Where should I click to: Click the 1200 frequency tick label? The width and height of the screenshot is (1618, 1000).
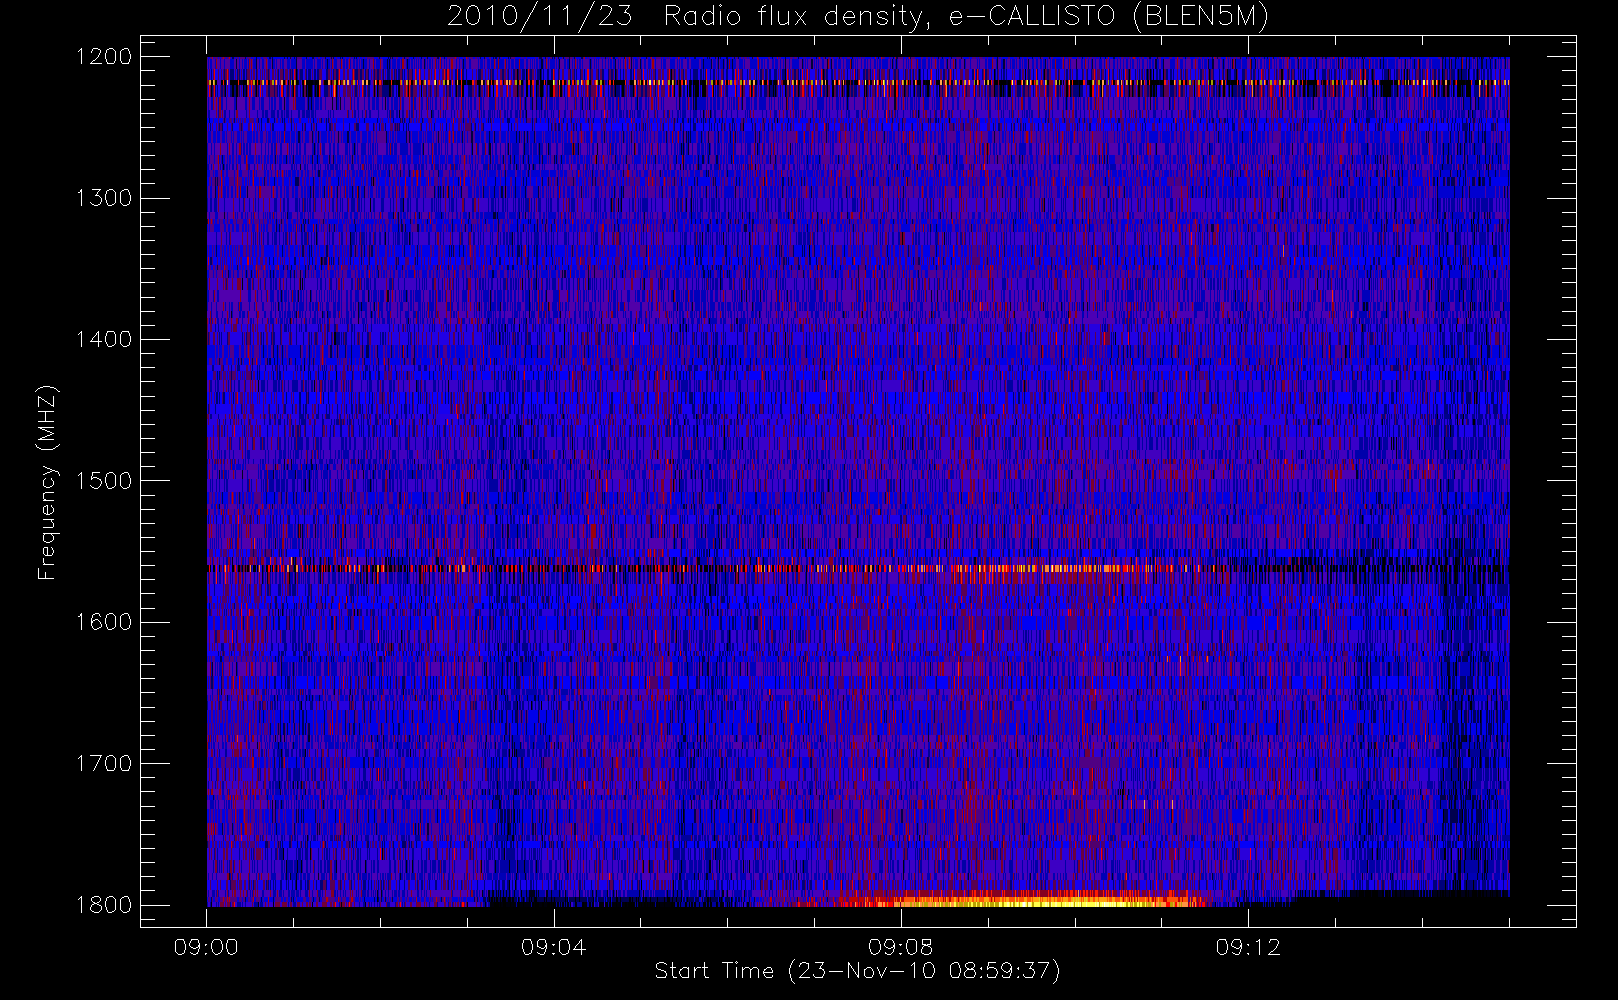(x=104, y=57)
